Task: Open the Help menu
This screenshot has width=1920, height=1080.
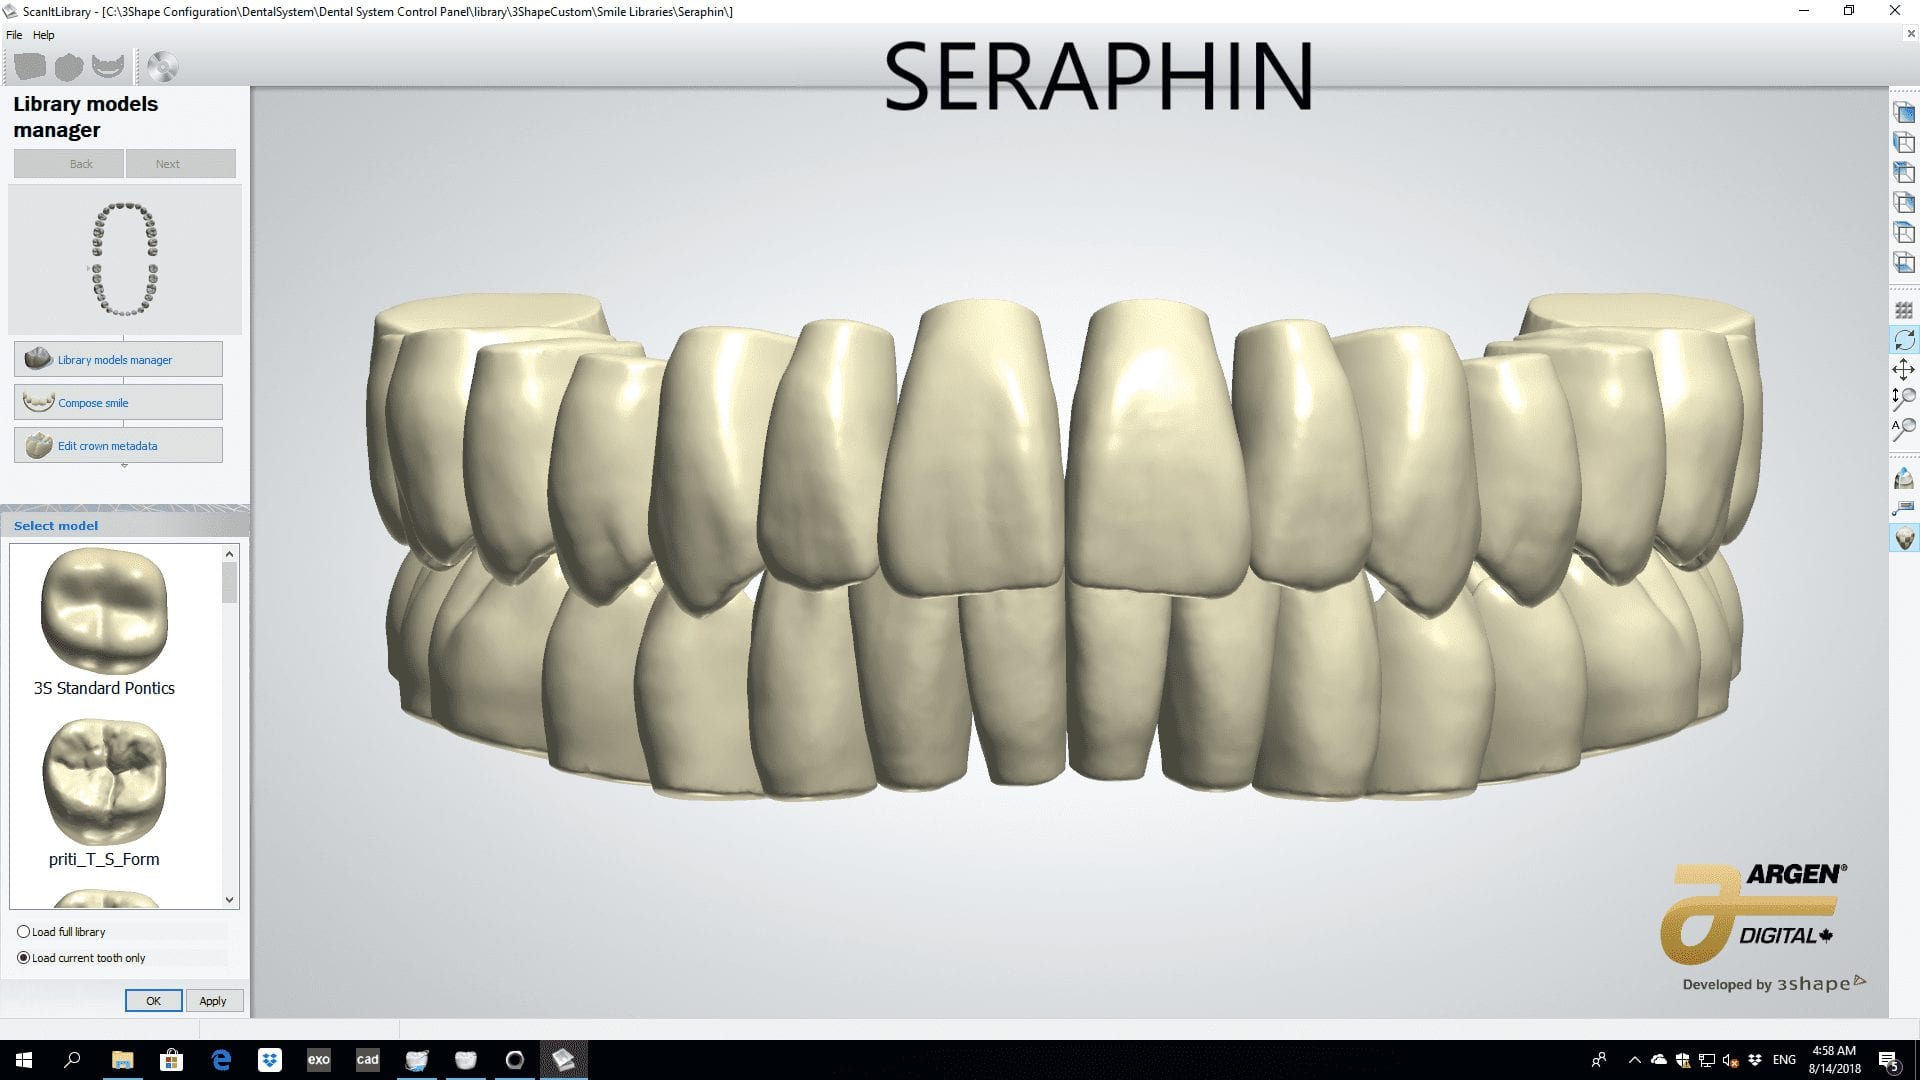Action: coord(43,35)
